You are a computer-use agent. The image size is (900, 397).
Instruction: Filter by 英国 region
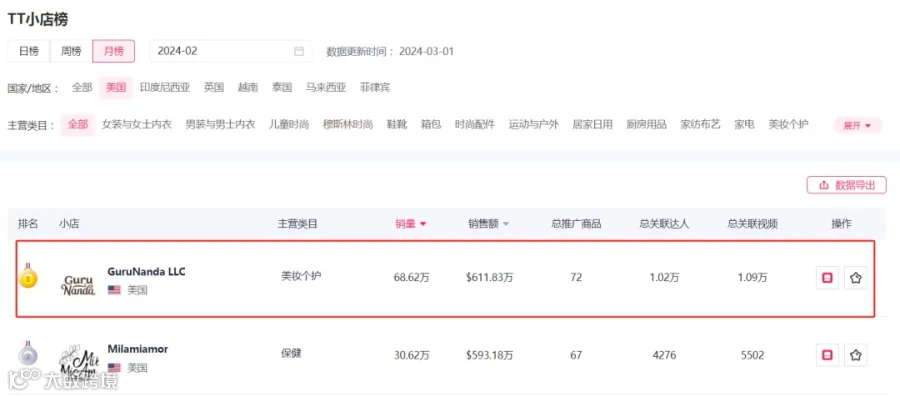(214, 88)
